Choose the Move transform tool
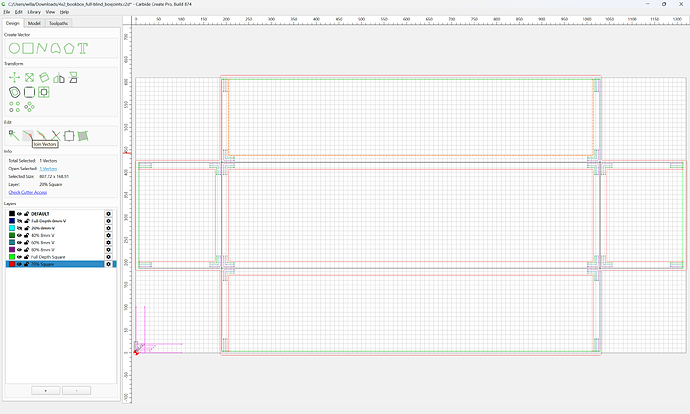Image resolution: width=690 pixels, height=414 pixels. [15, 78]
